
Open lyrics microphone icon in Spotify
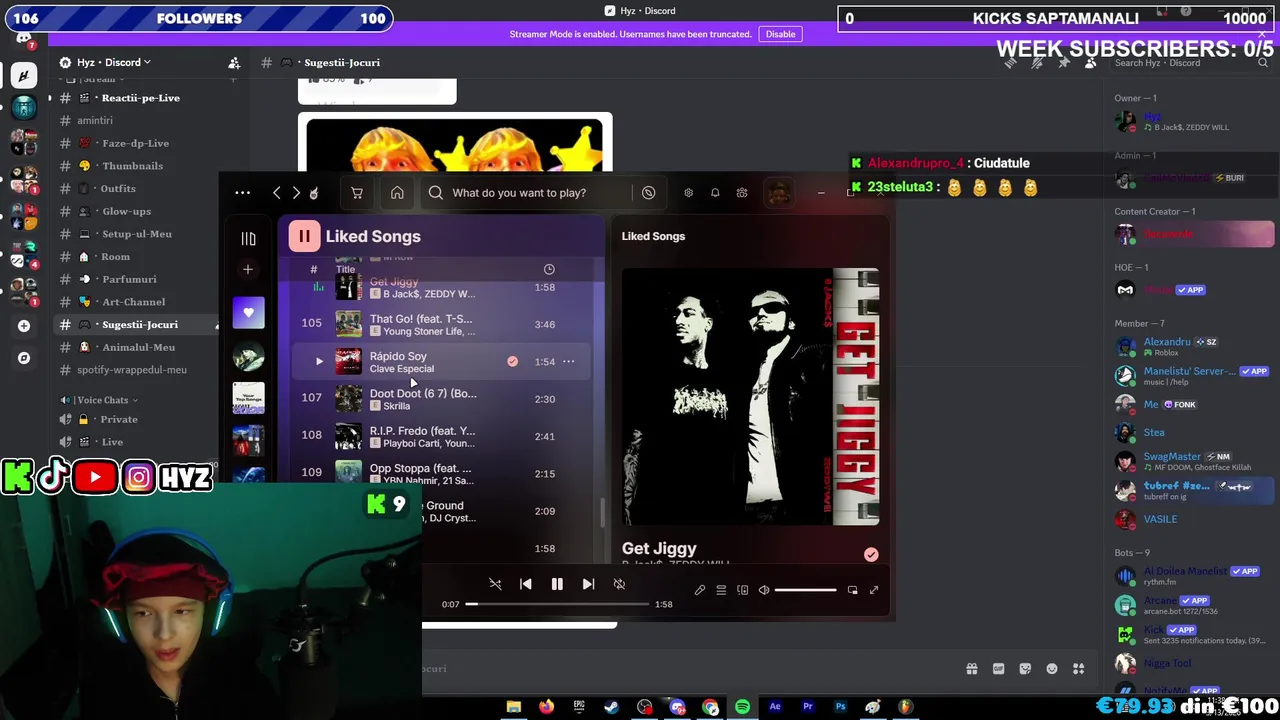700,590
